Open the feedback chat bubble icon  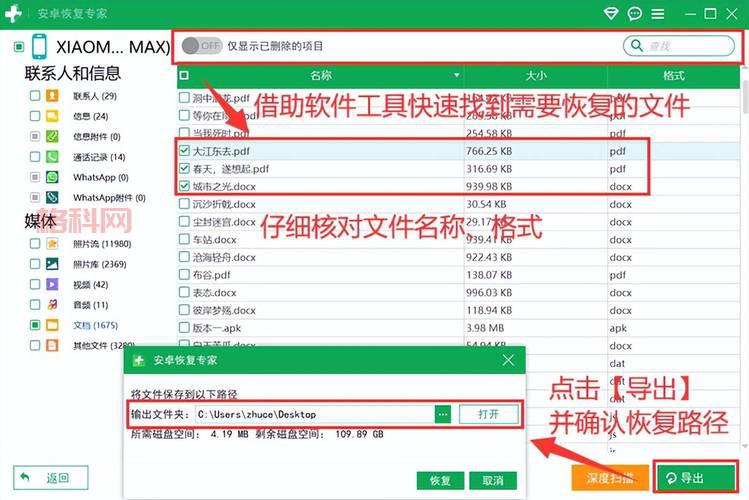(635, 14)
